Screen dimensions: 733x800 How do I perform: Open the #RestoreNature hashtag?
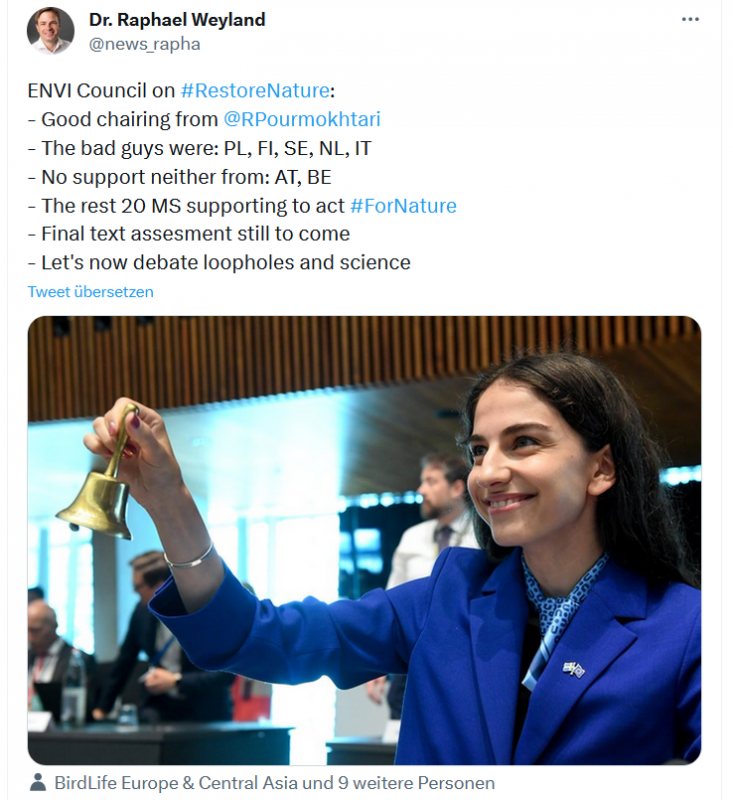coord(255,90)
